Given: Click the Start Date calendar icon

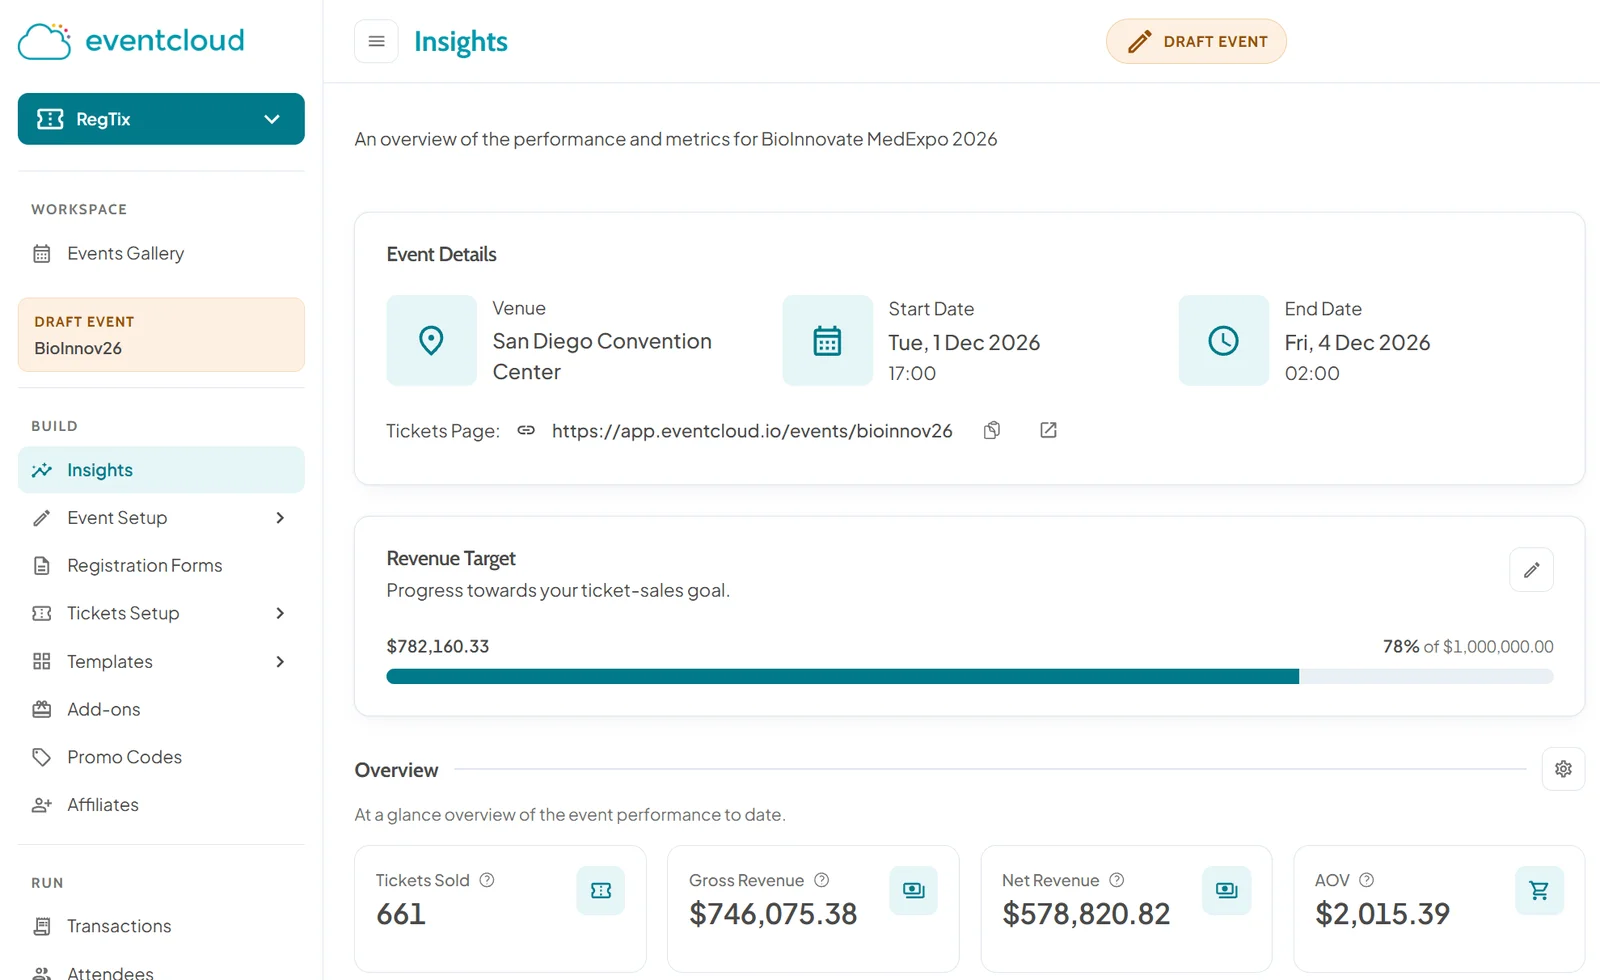Looking at the screenshot, I should (827, 340).
